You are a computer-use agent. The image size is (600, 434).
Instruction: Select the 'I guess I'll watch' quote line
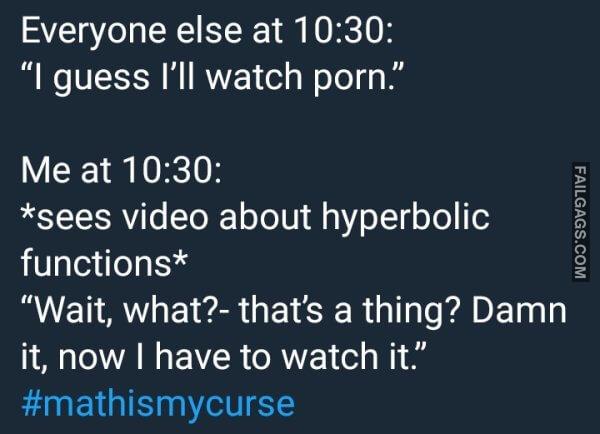point(211,78)
